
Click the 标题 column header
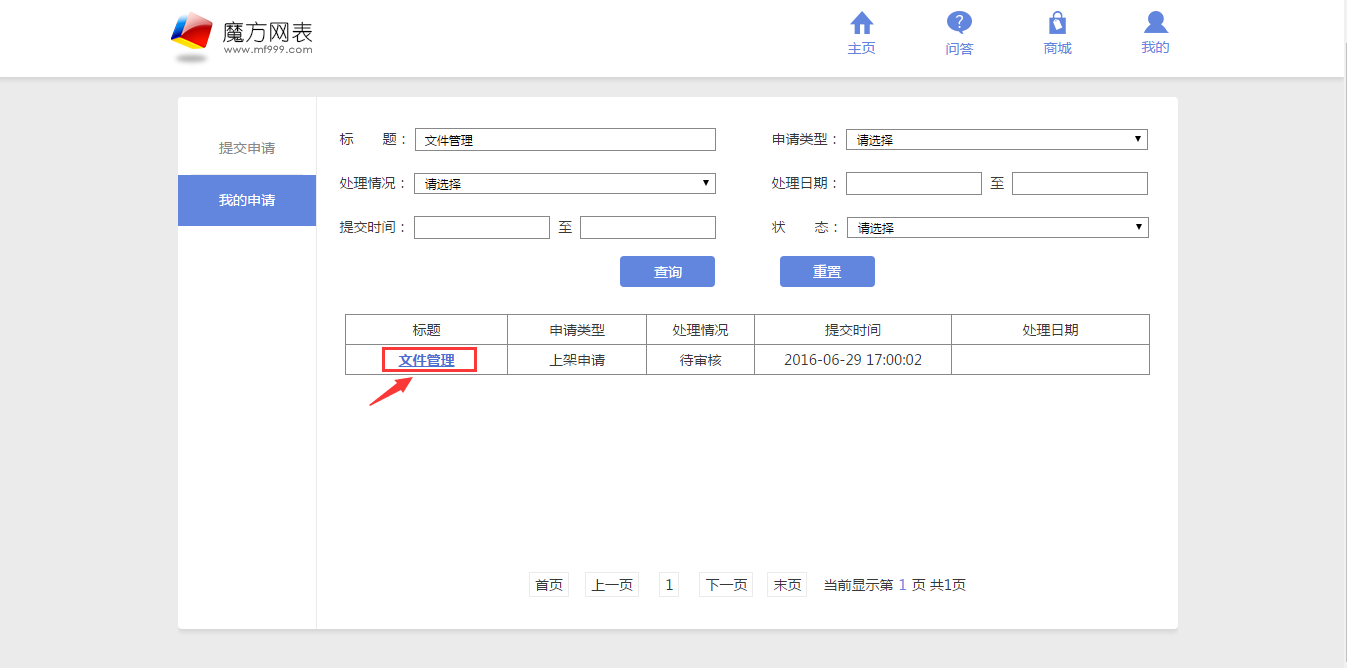pos(427,330)
